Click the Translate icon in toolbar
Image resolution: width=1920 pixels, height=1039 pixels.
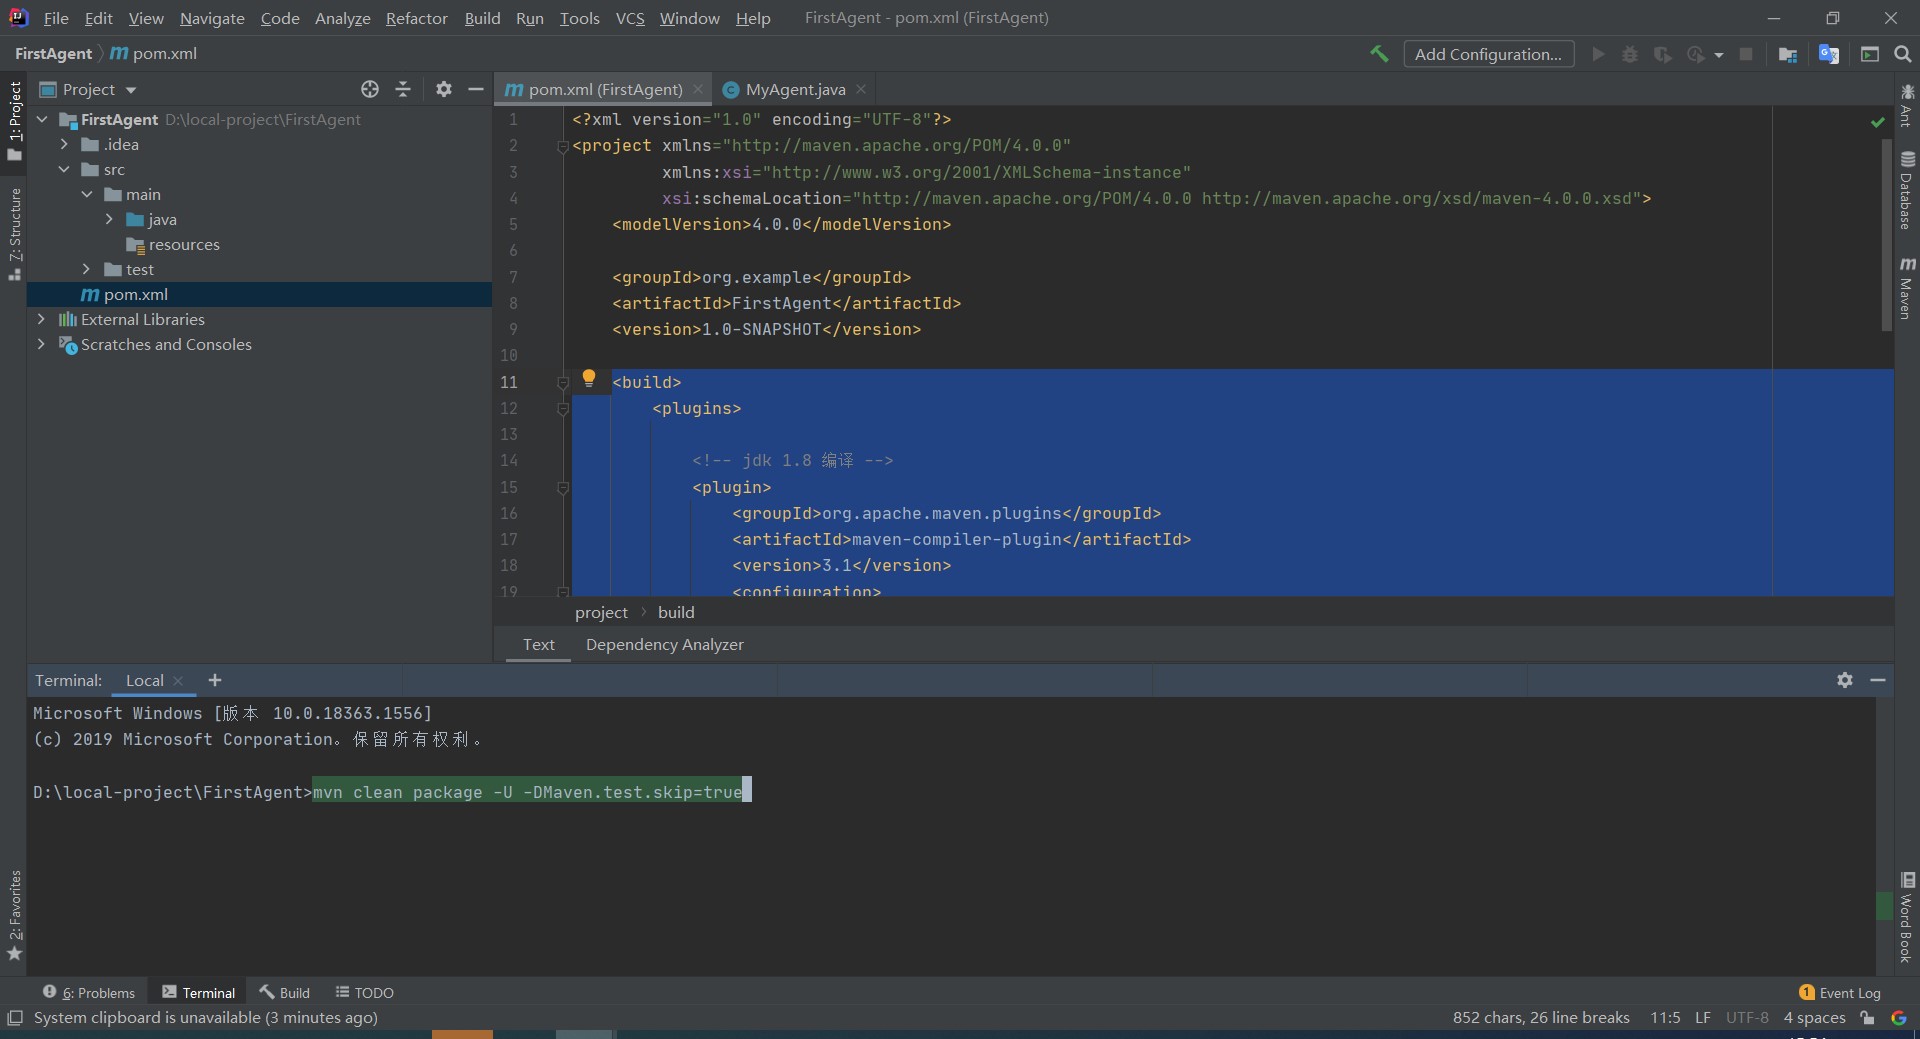coord(1829,54)
